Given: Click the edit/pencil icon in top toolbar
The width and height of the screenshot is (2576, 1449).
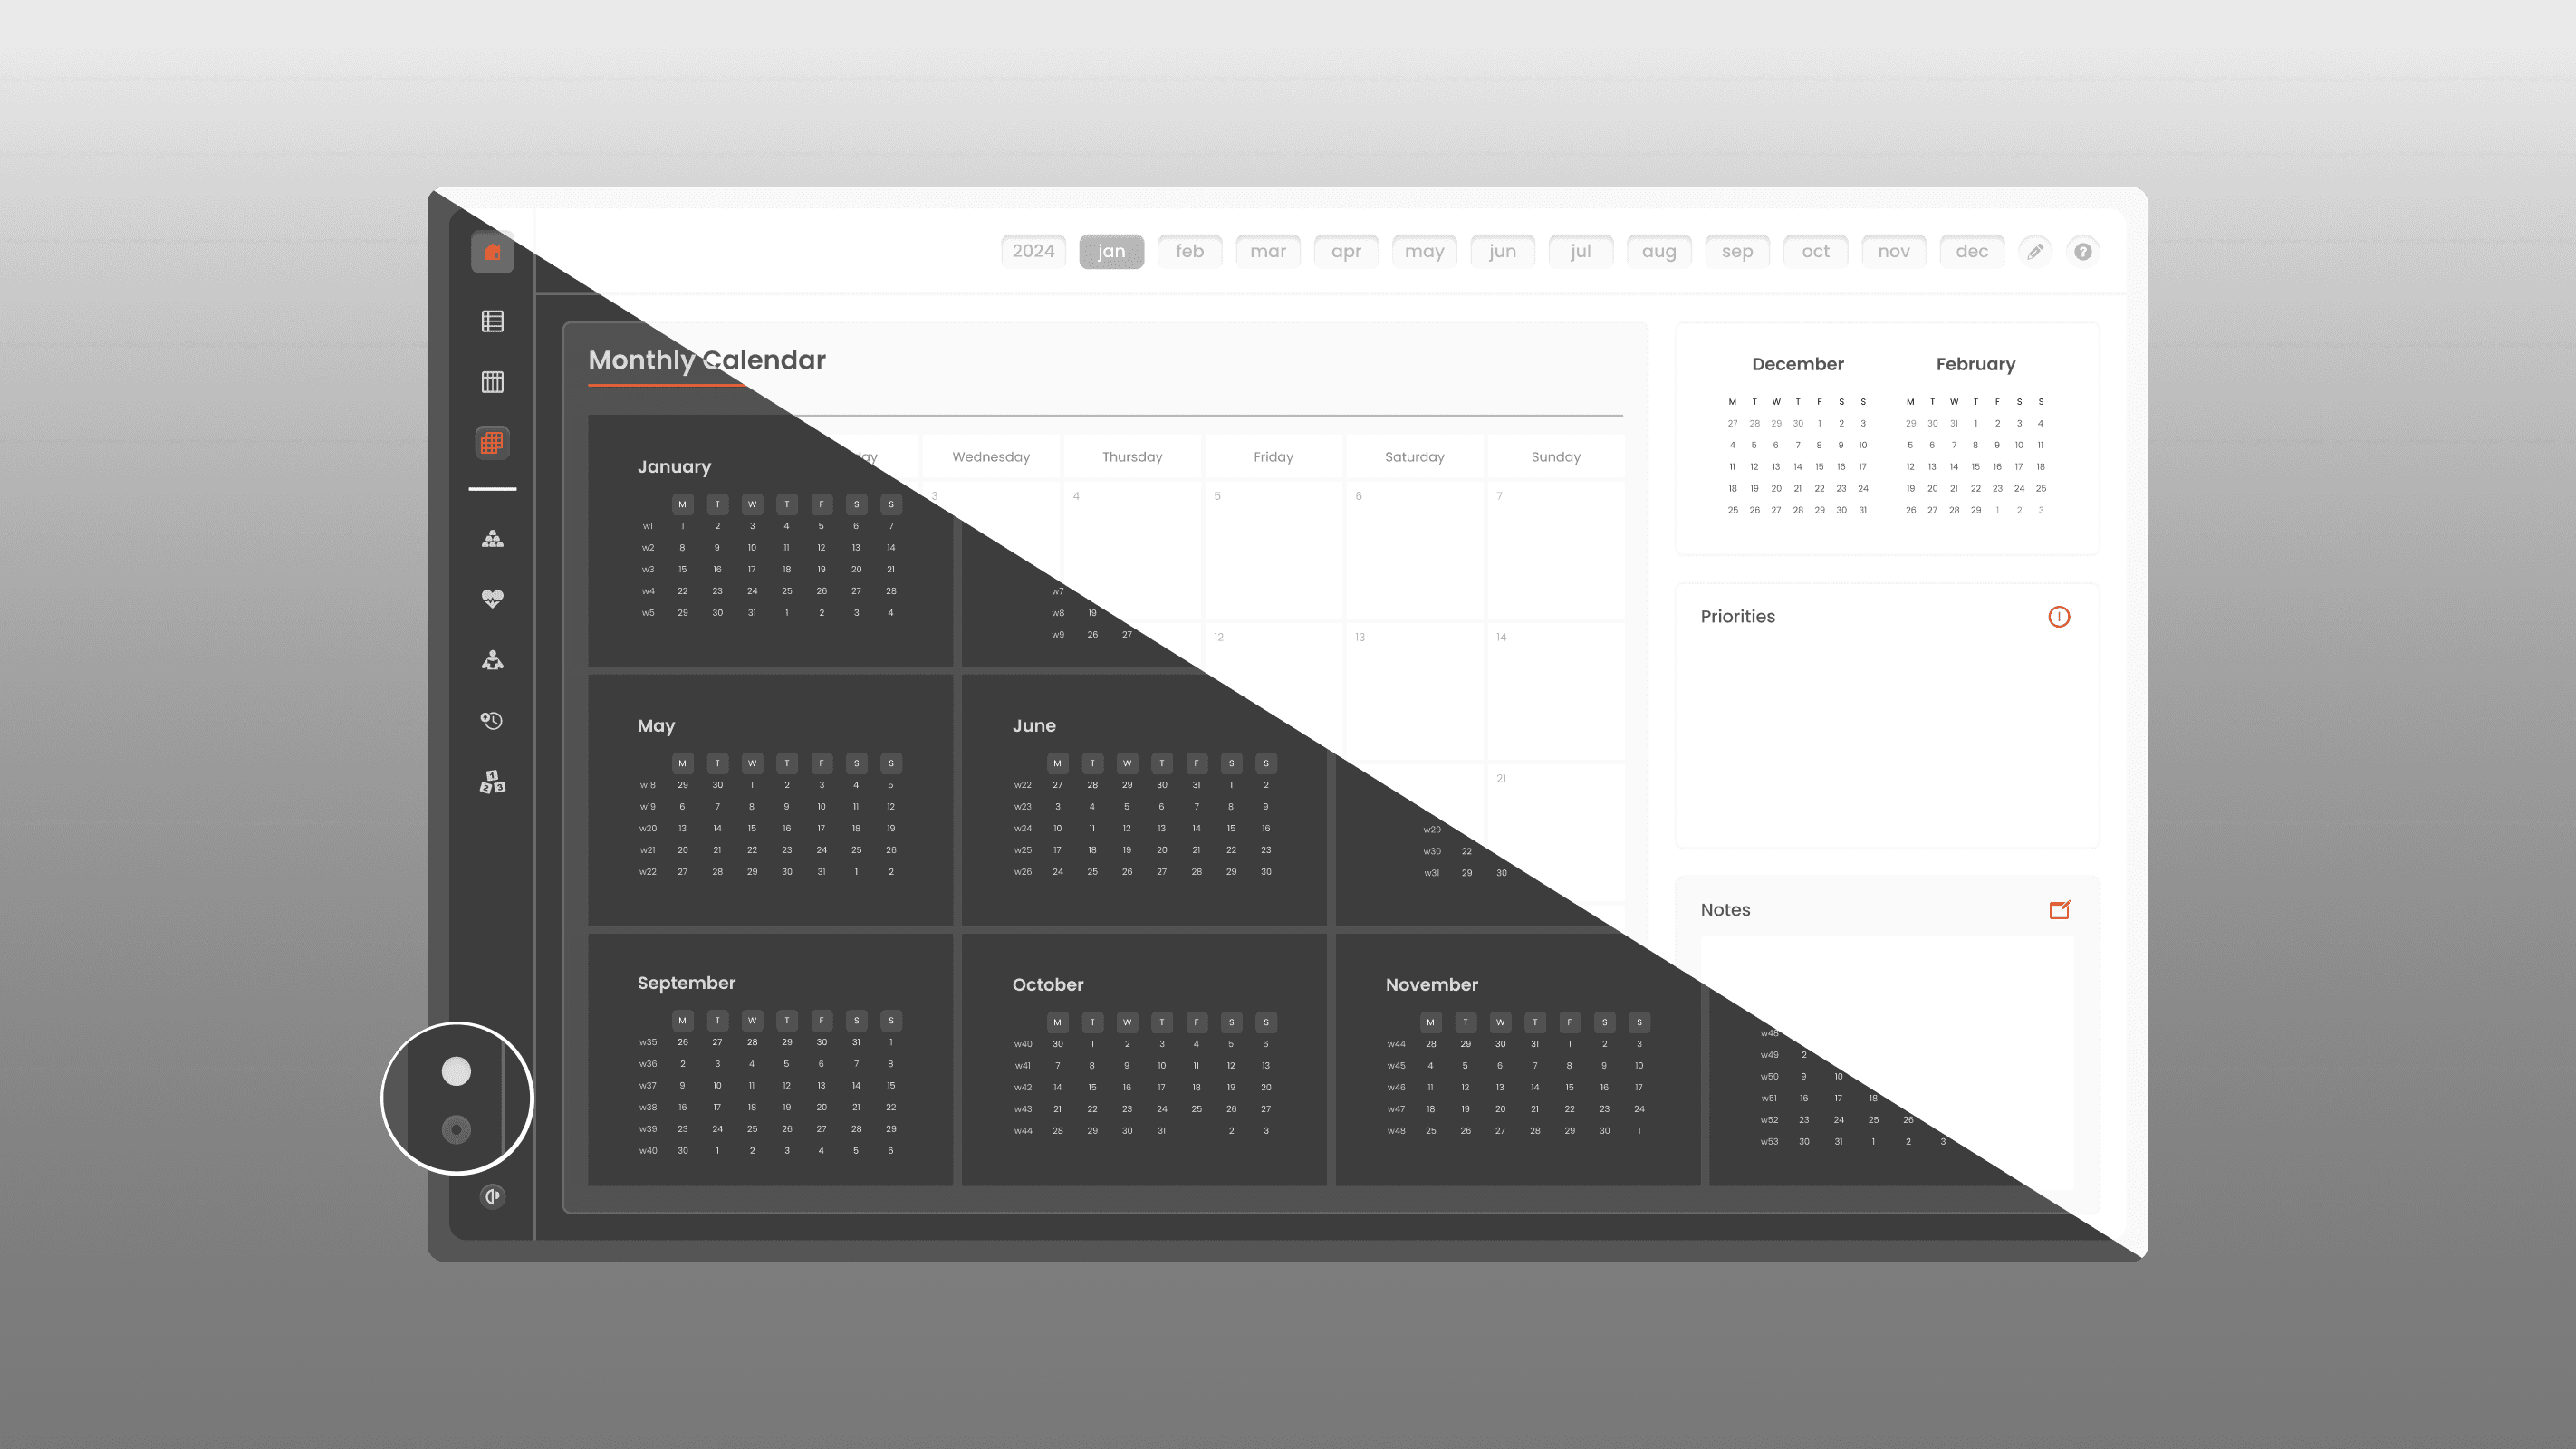Looking at the screenshot, I should pos(2036,249).
